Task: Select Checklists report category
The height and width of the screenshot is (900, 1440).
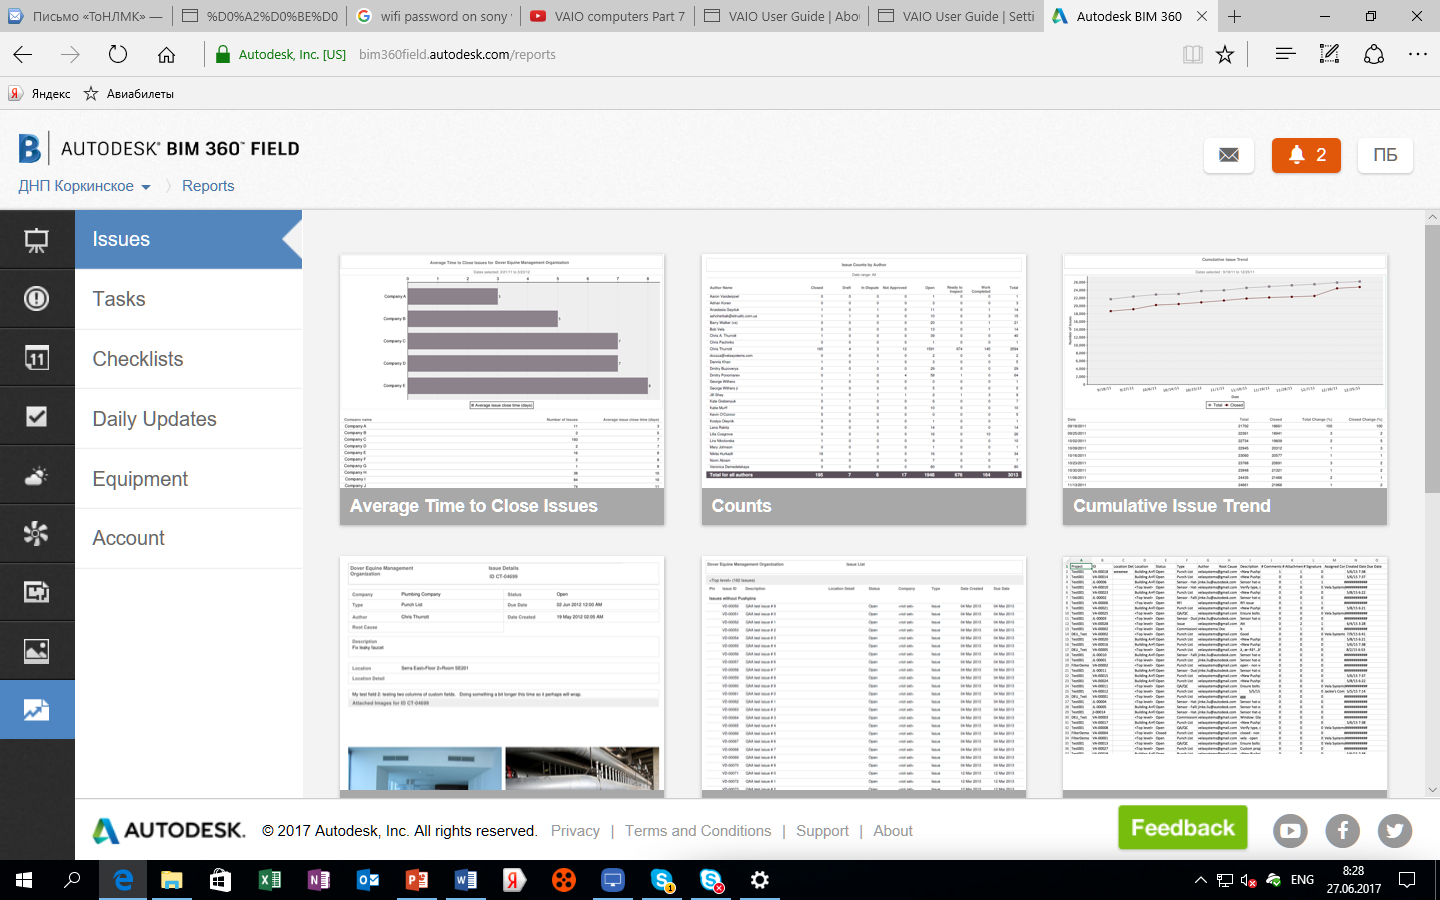Action: click(x=188, y=359)
